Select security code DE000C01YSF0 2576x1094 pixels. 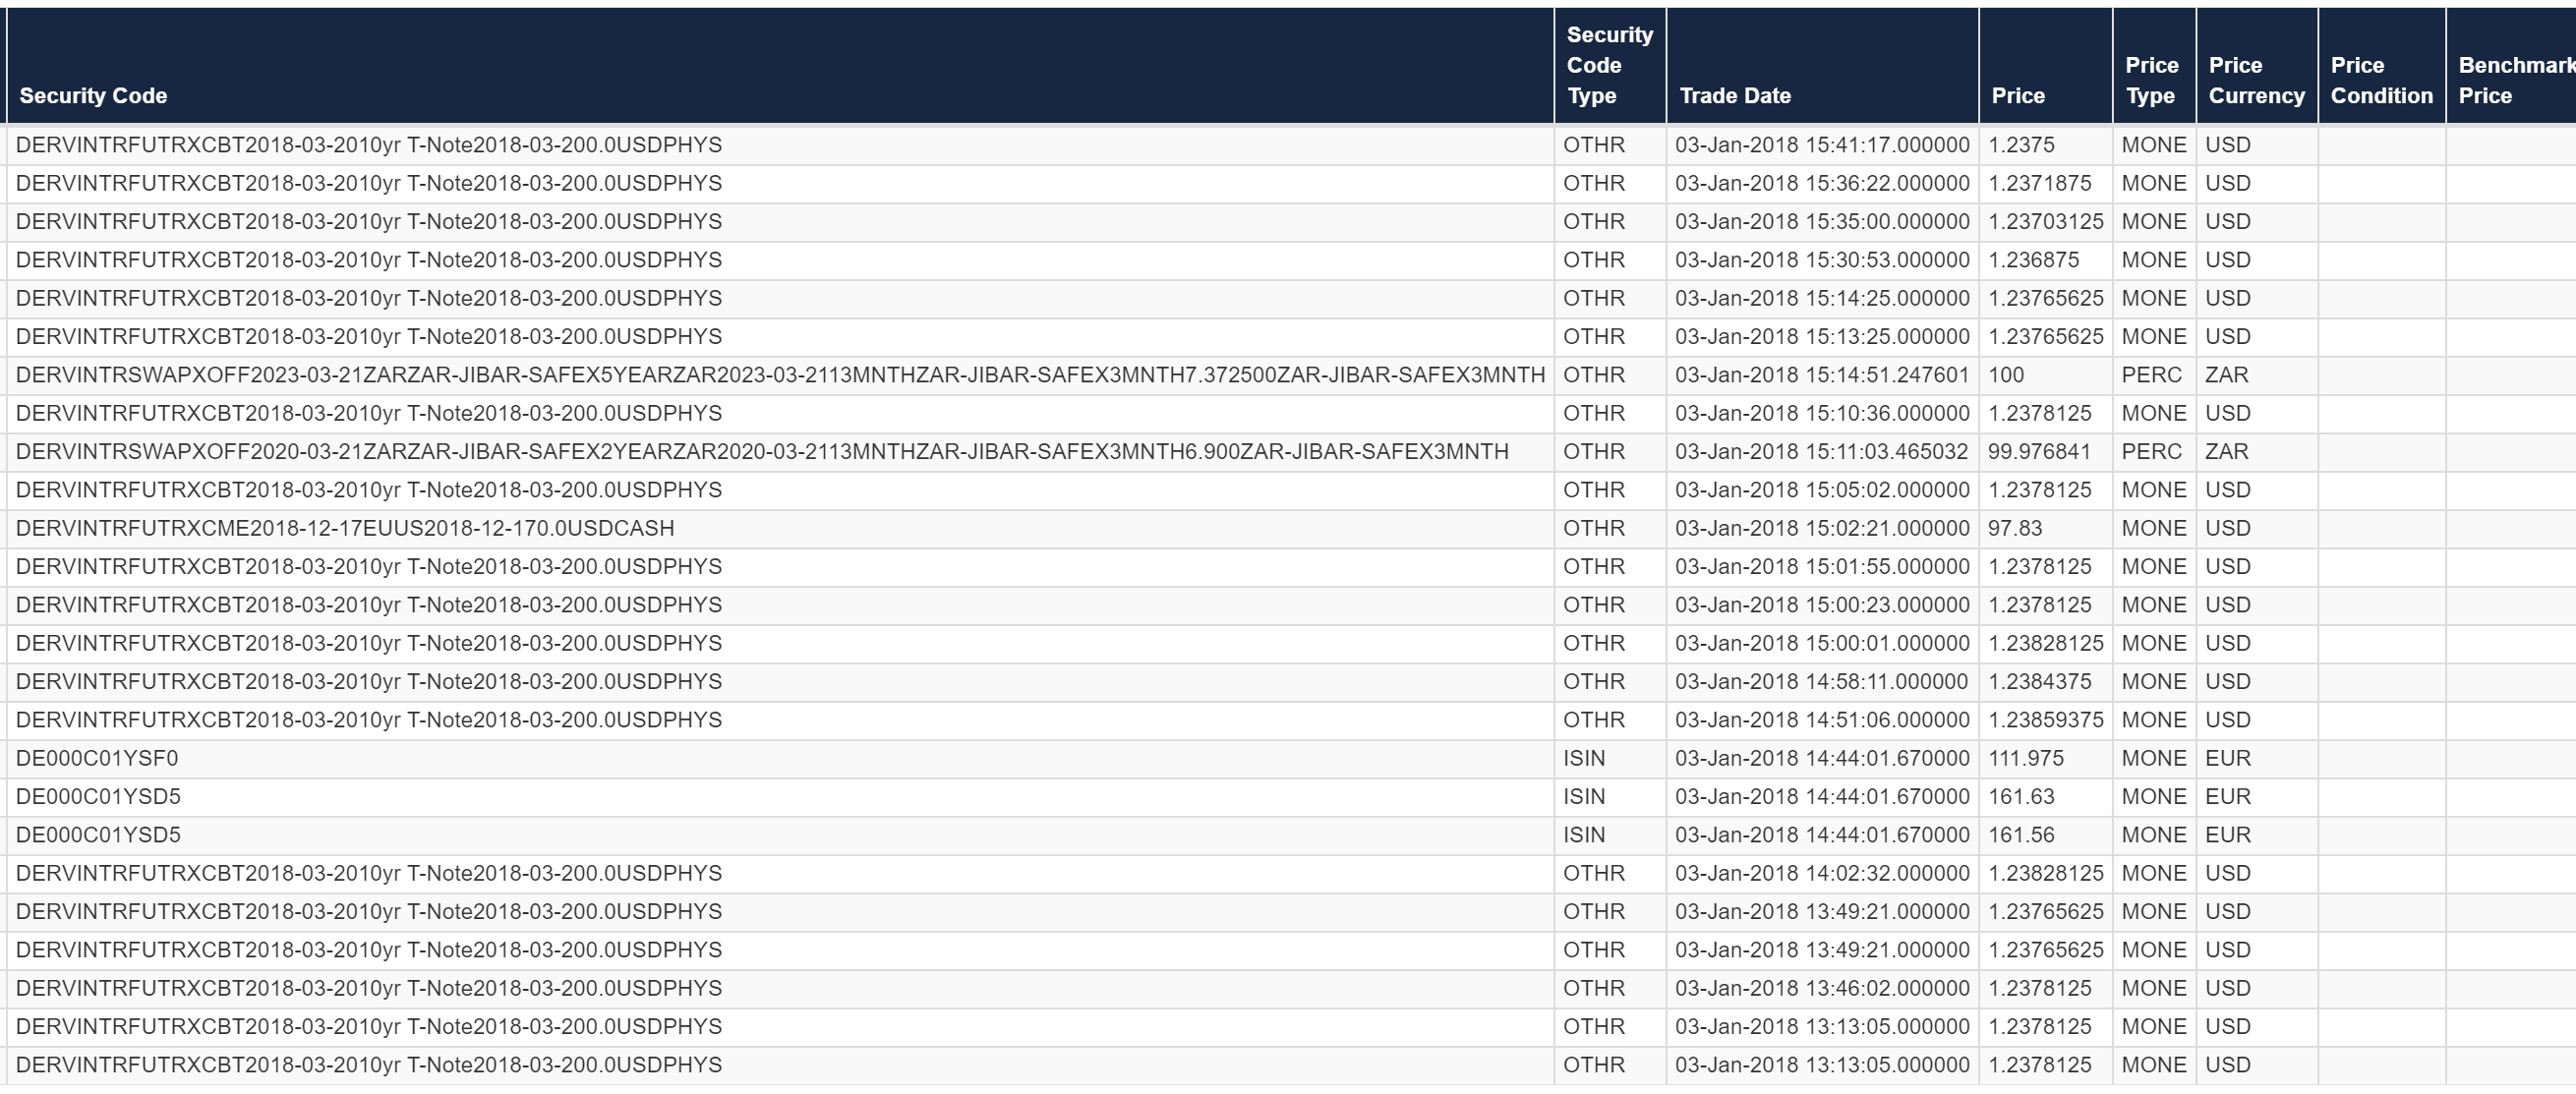pyautogui.click(x=97, y=758)
